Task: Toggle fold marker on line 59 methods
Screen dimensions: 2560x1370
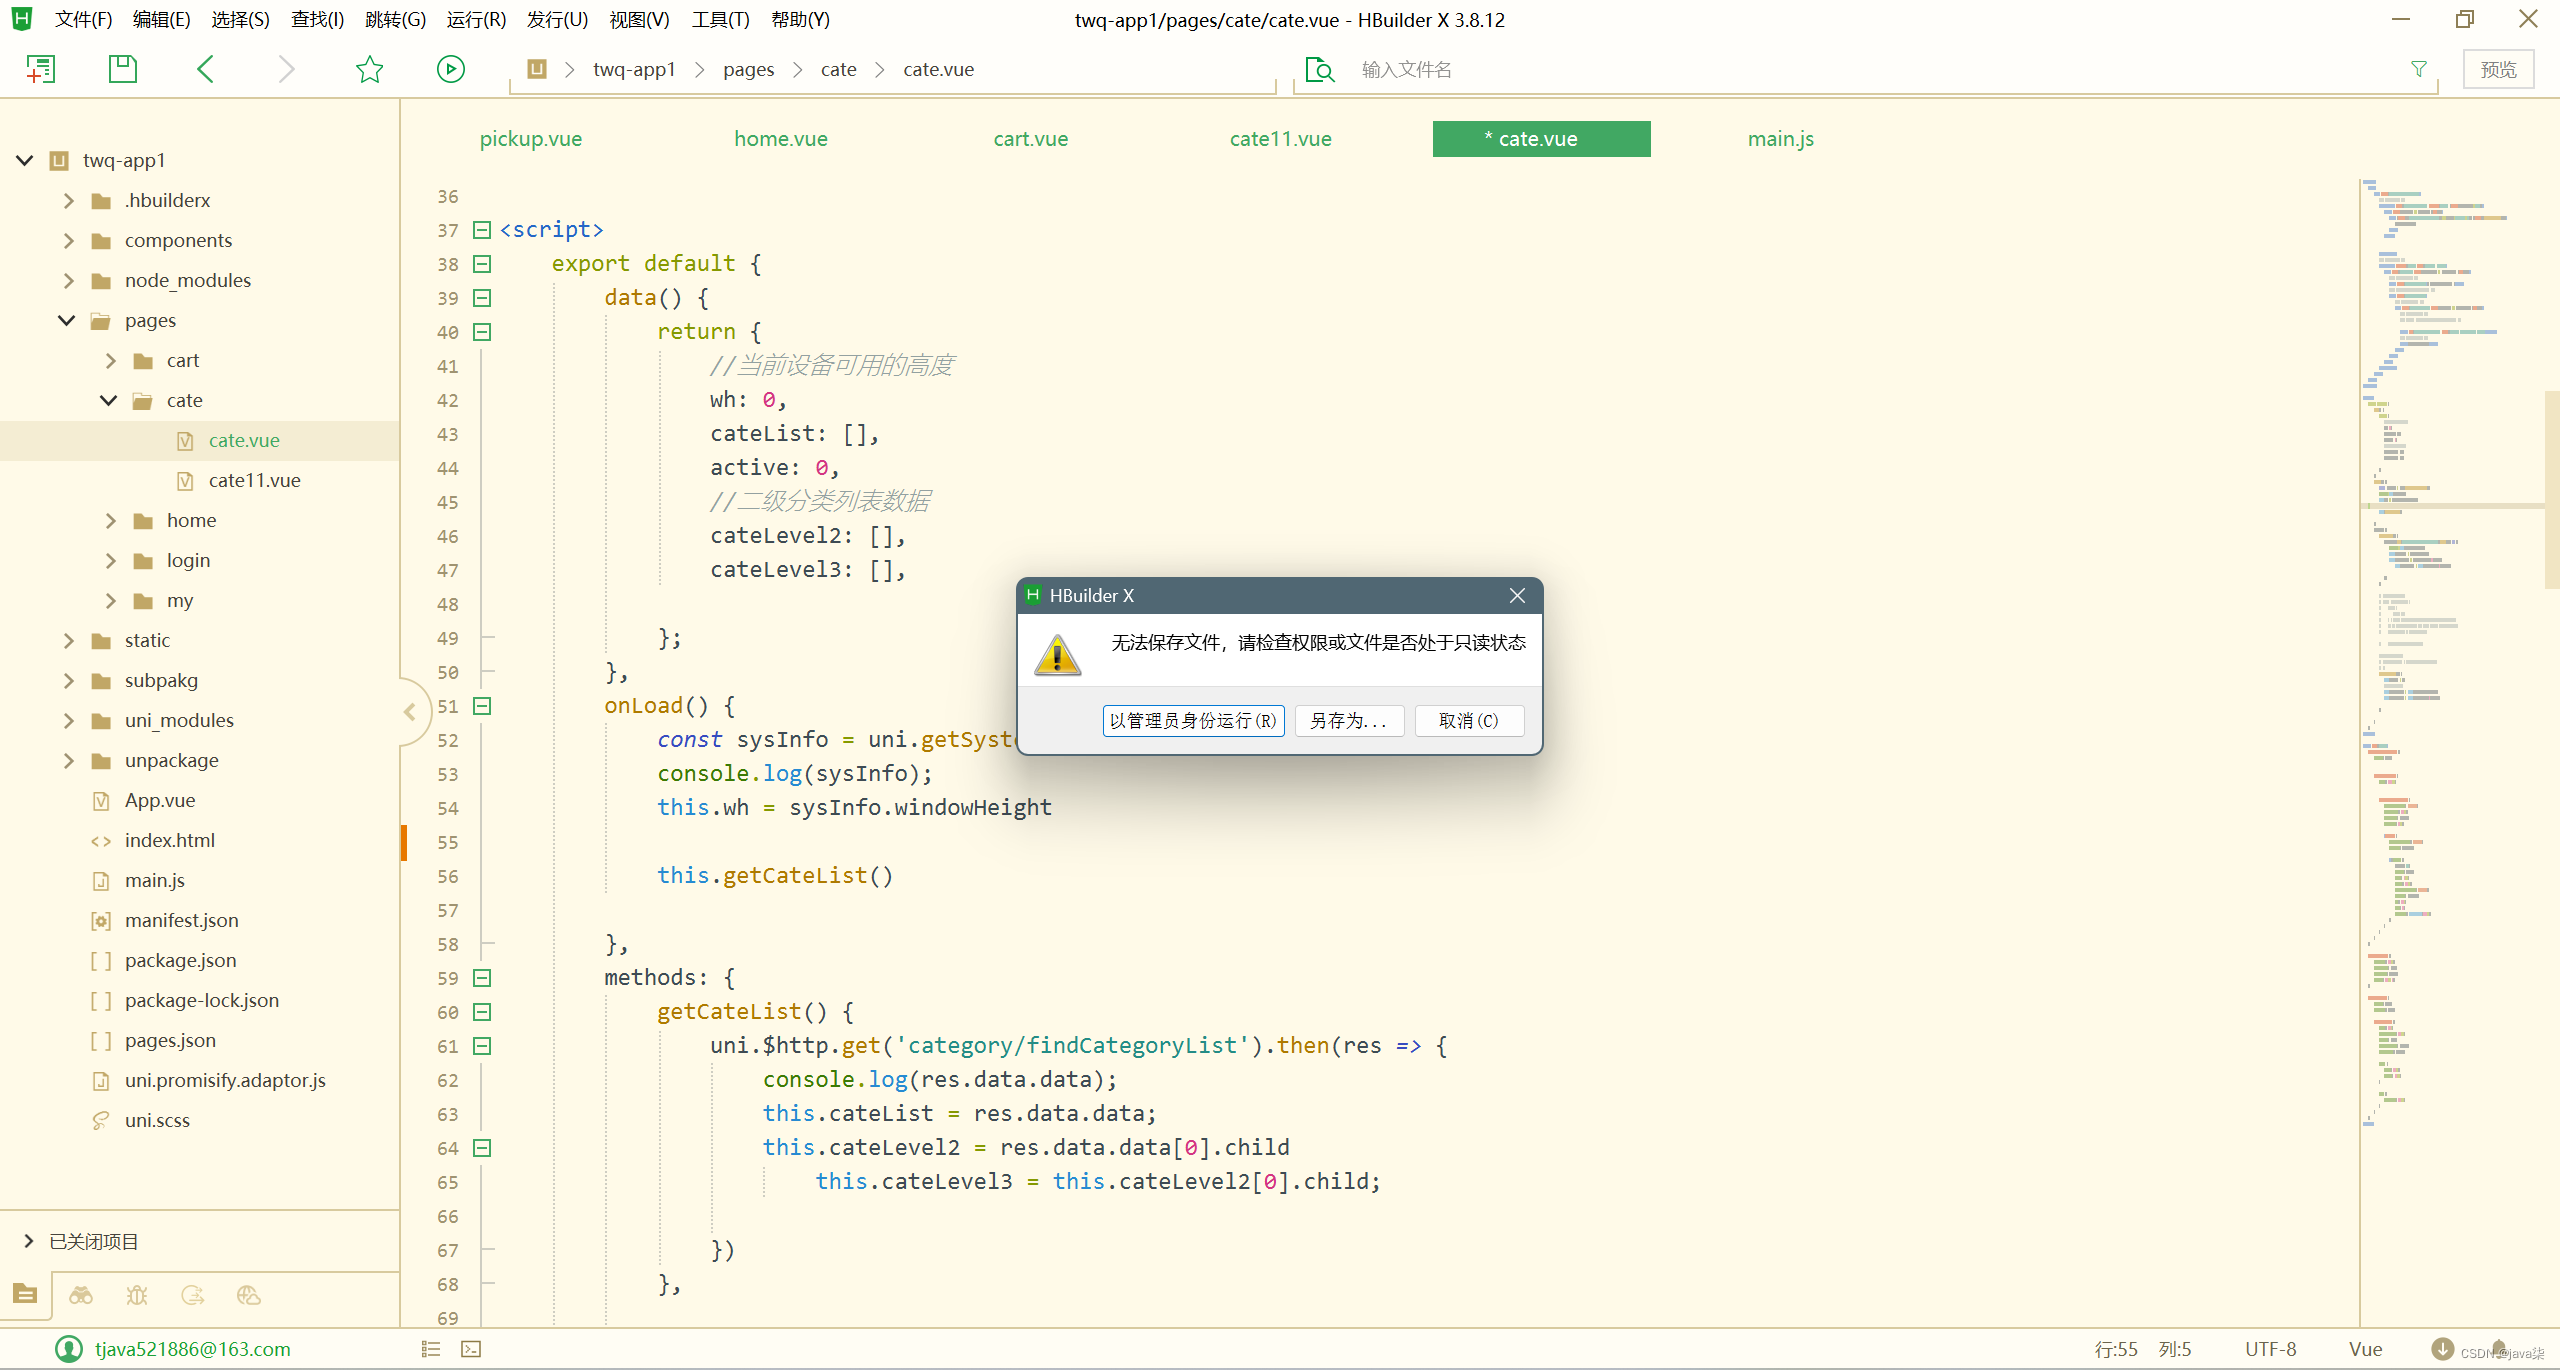Action: tap(482, 978)
